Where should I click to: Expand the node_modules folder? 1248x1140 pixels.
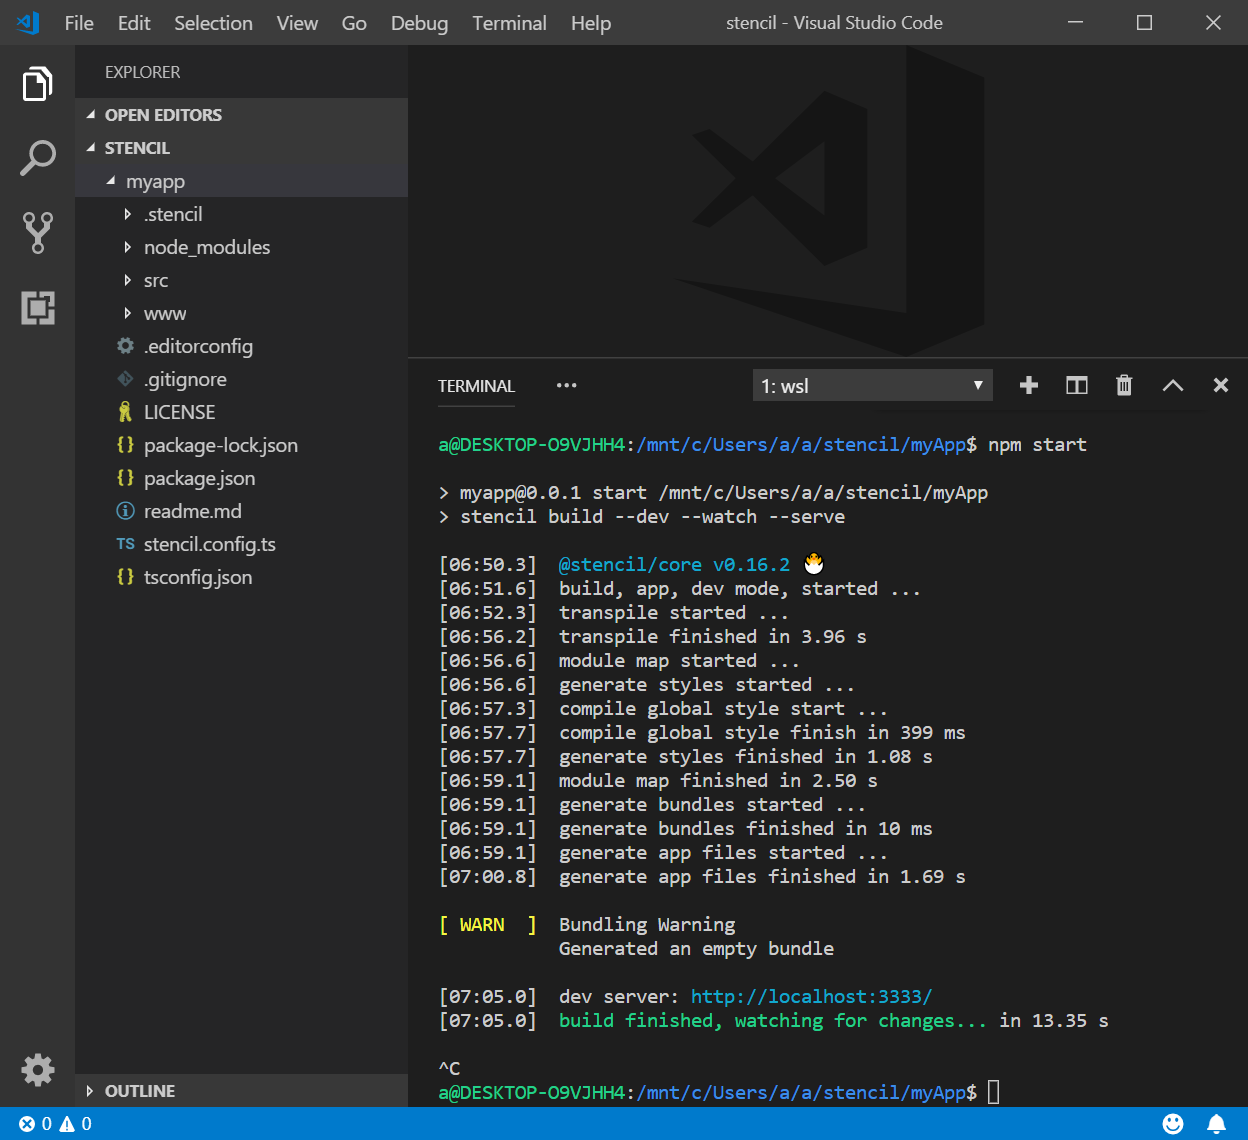(206, 247)
